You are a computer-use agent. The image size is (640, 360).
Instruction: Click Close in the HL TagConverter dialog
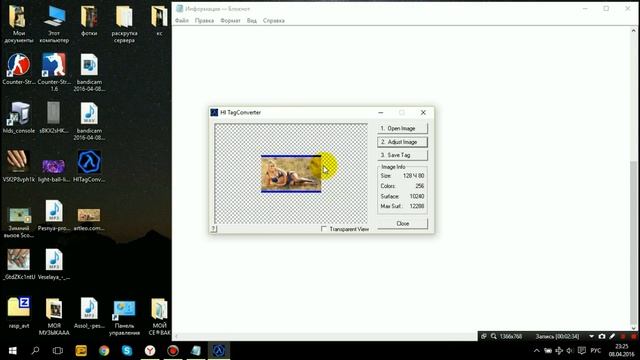pos(402,224)
